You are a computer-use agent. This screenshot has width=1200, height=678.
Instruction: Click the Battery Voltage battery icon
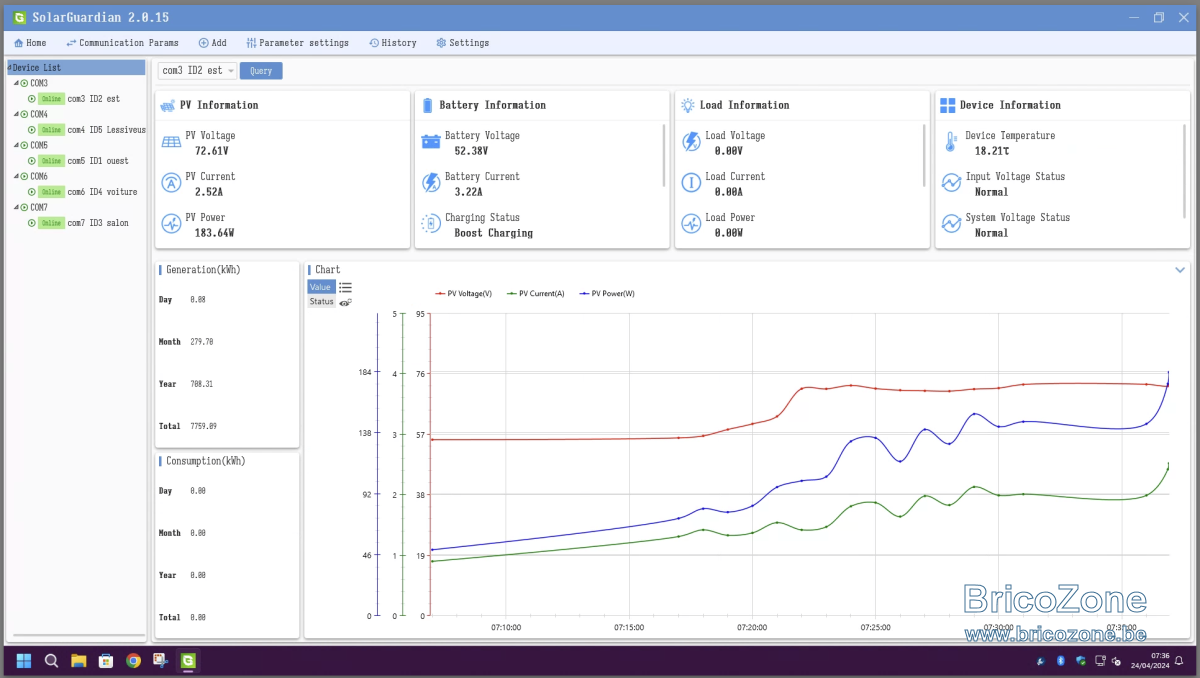(x=431, y=142)
